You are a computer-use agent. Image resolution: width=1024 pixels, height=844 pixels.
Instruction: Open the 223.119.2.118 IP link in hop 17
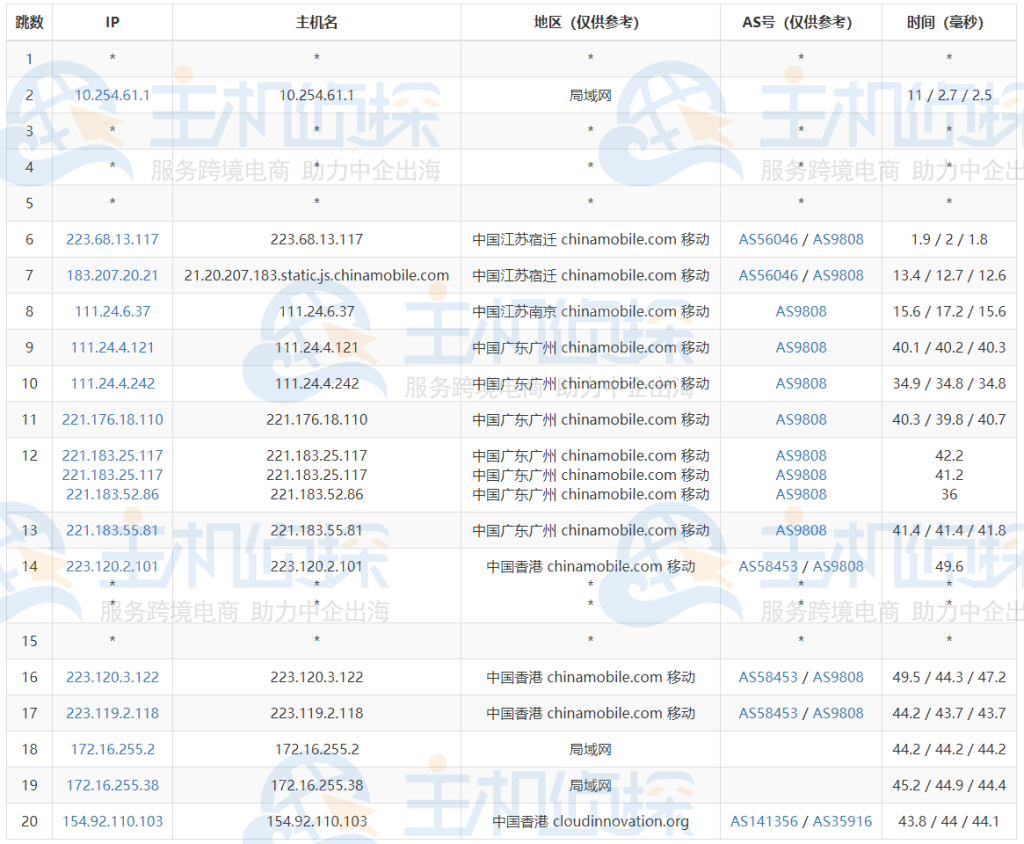coord(112,713)
